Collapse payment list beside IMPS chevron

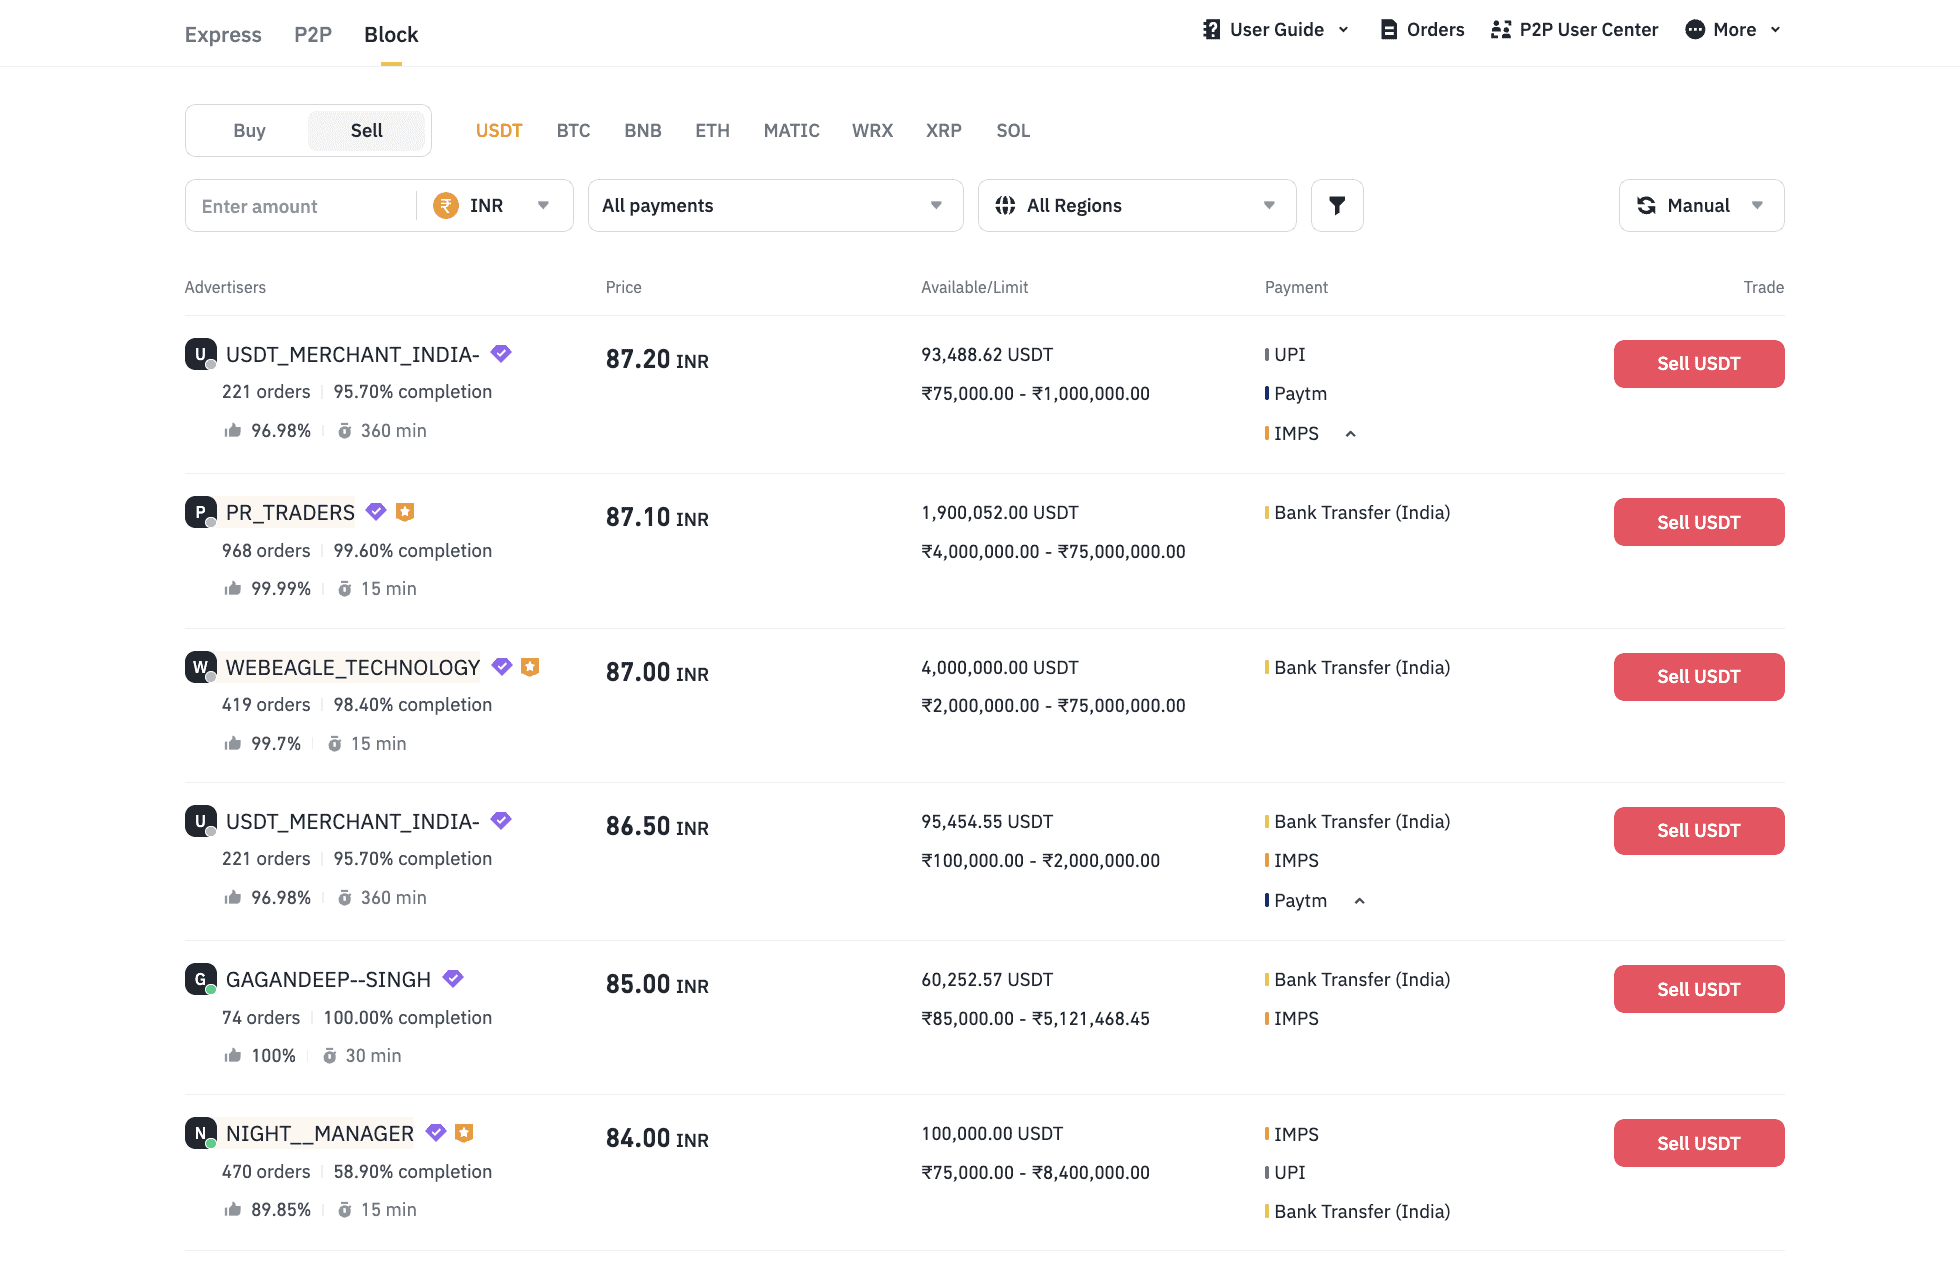click(x=1350, y=434)
